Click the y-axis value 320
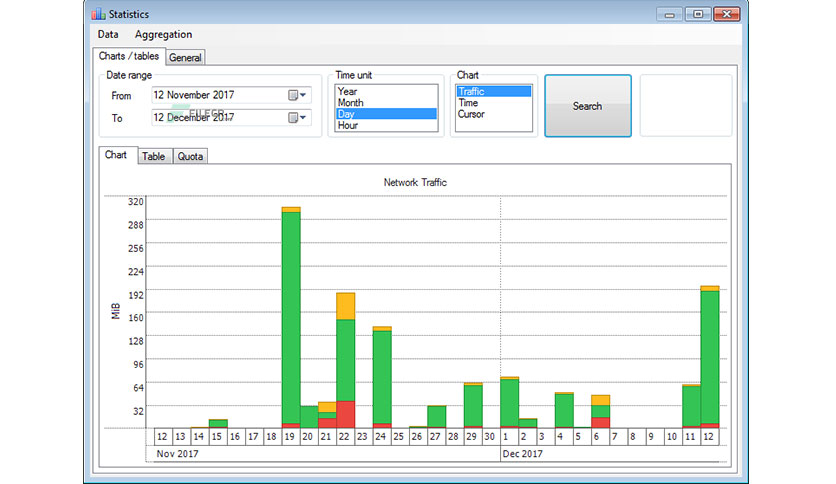 coord(135,201)
